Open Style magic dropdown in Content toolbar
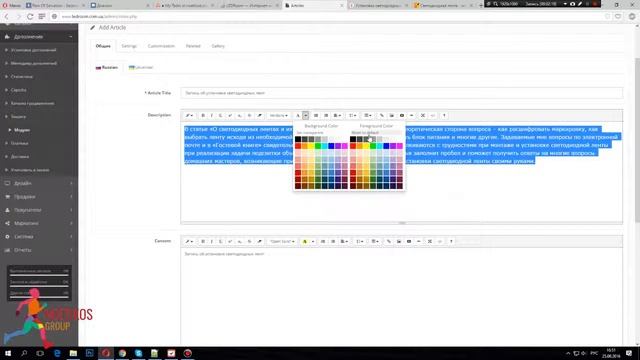 [x=189, y=241]
